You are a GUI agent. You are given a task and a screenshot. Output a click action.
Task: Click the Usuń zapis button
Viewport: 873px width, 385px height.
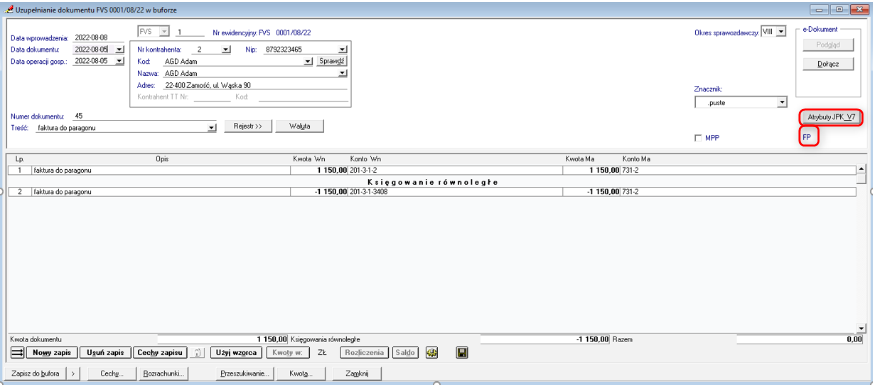click(106, 353)
